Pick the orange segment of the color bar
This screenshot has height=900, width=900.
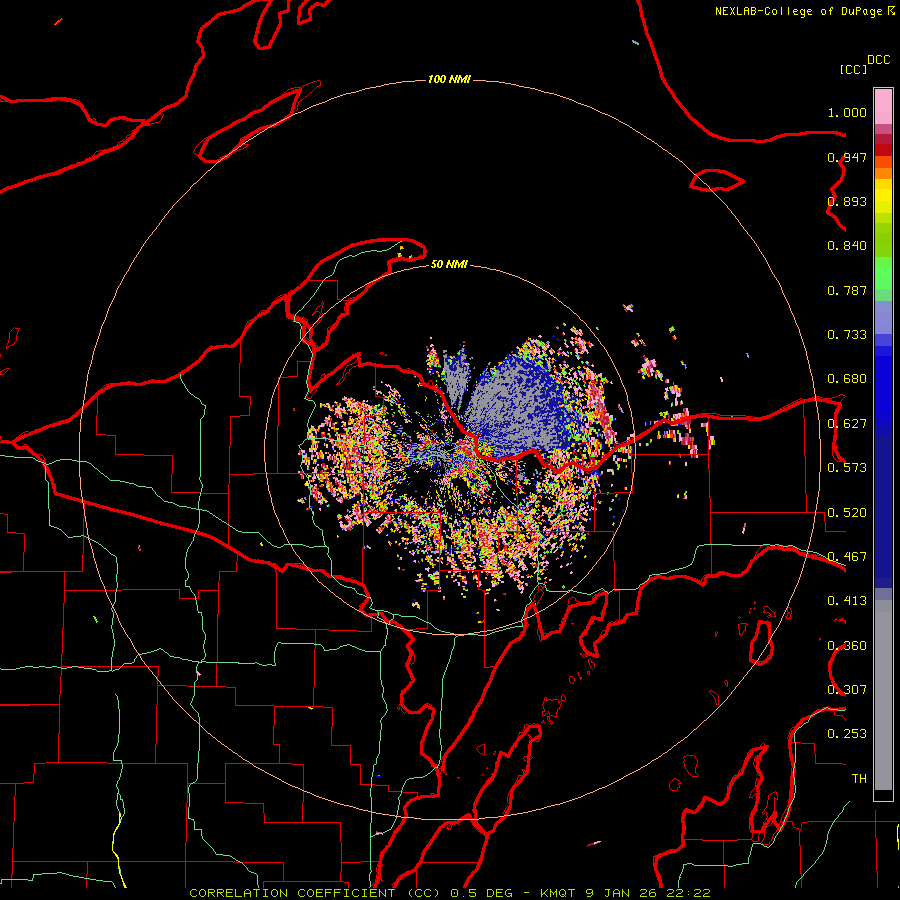pos(883,173)
